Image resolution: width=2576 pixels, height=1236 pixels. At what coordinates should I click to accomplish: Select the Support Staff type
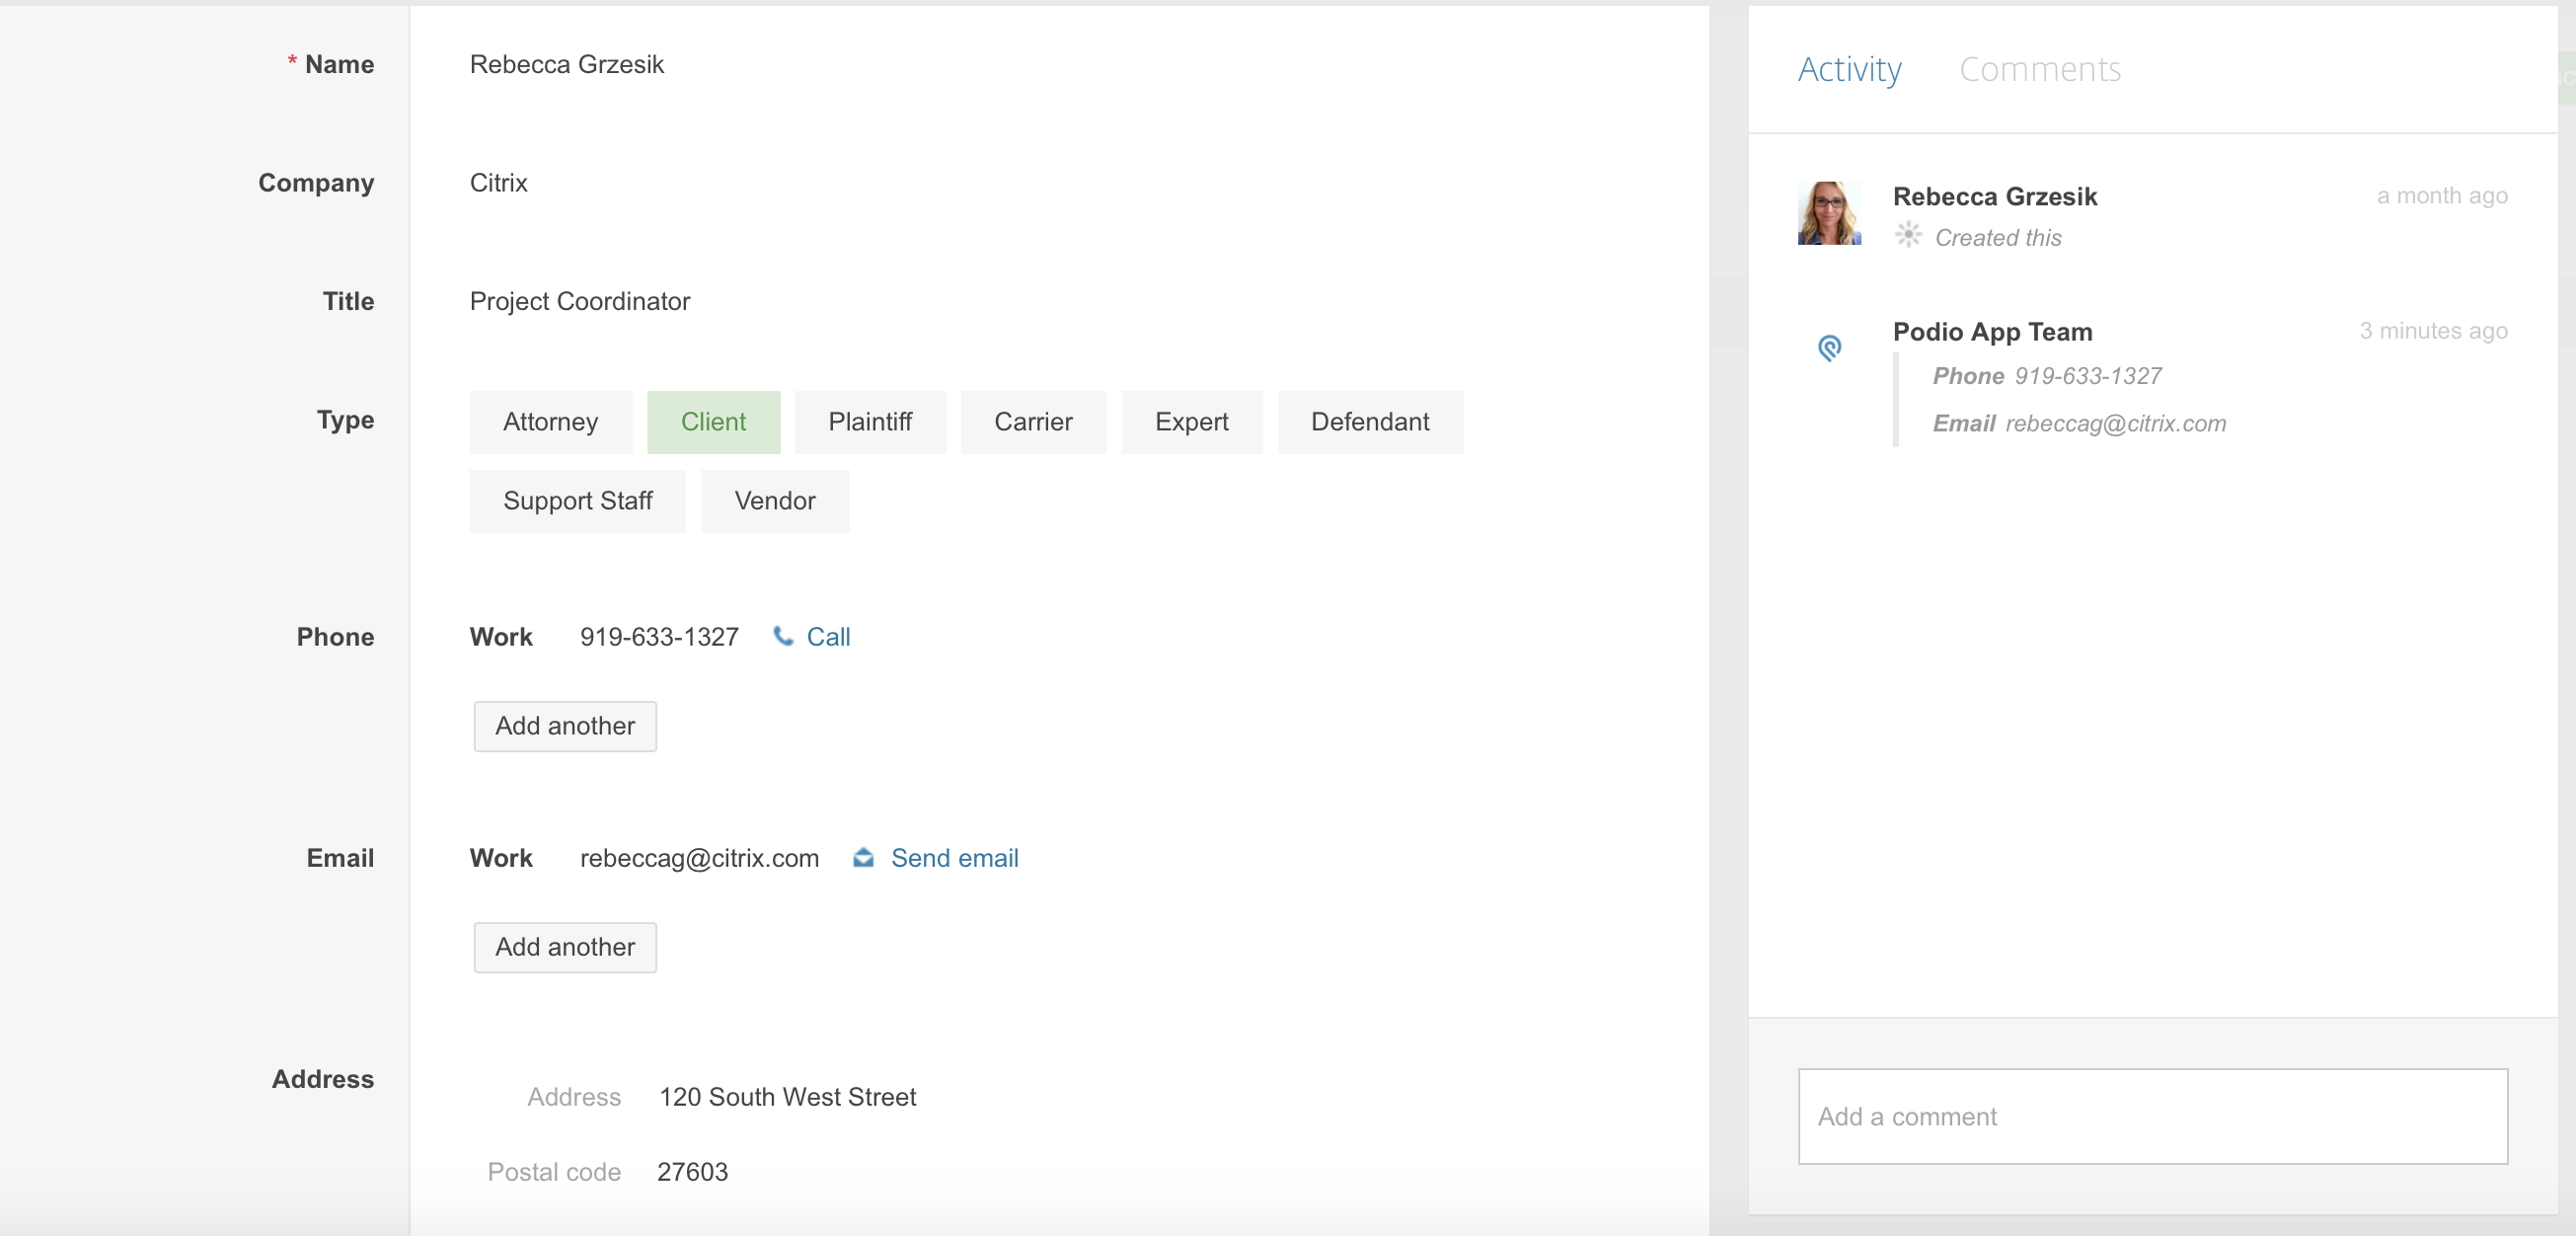pos(577,501)
